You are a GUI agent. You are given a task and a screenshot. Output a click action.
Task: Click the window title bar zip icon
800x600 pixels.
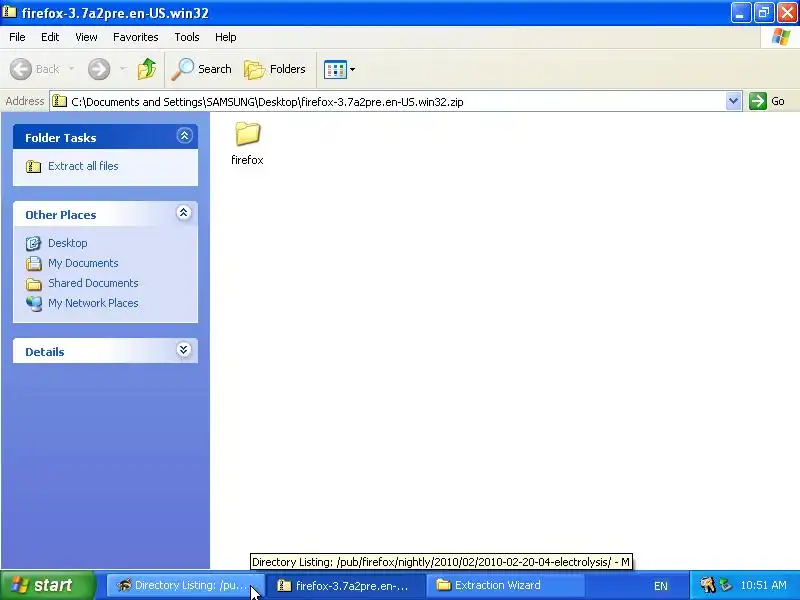click(9, 12)
